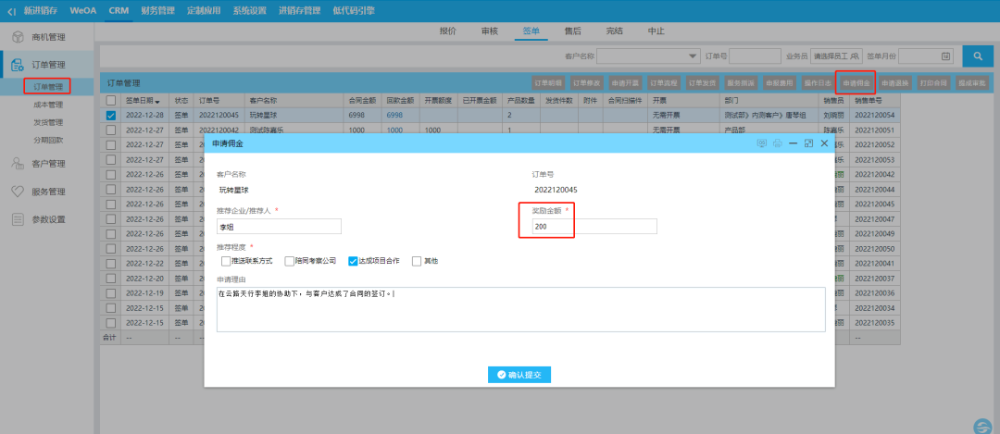This screenshot has height=434, width=1000.
Task: Minimize the 申请佣金 dialog
Action: (793, 143)
